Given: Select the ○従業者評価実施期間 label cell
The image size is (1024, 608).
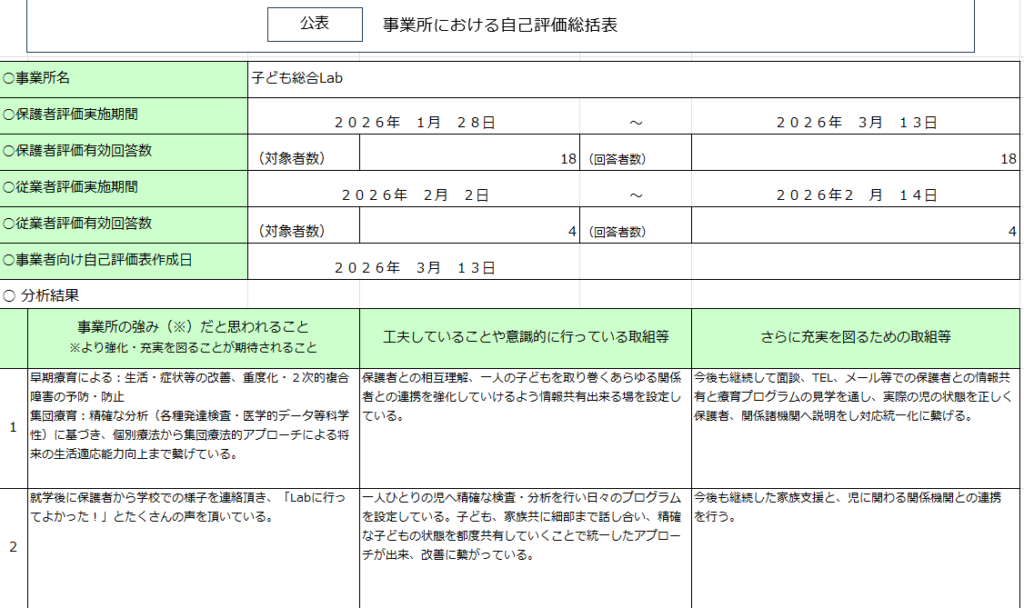Looking at the screenshot, I should point(124,188).
